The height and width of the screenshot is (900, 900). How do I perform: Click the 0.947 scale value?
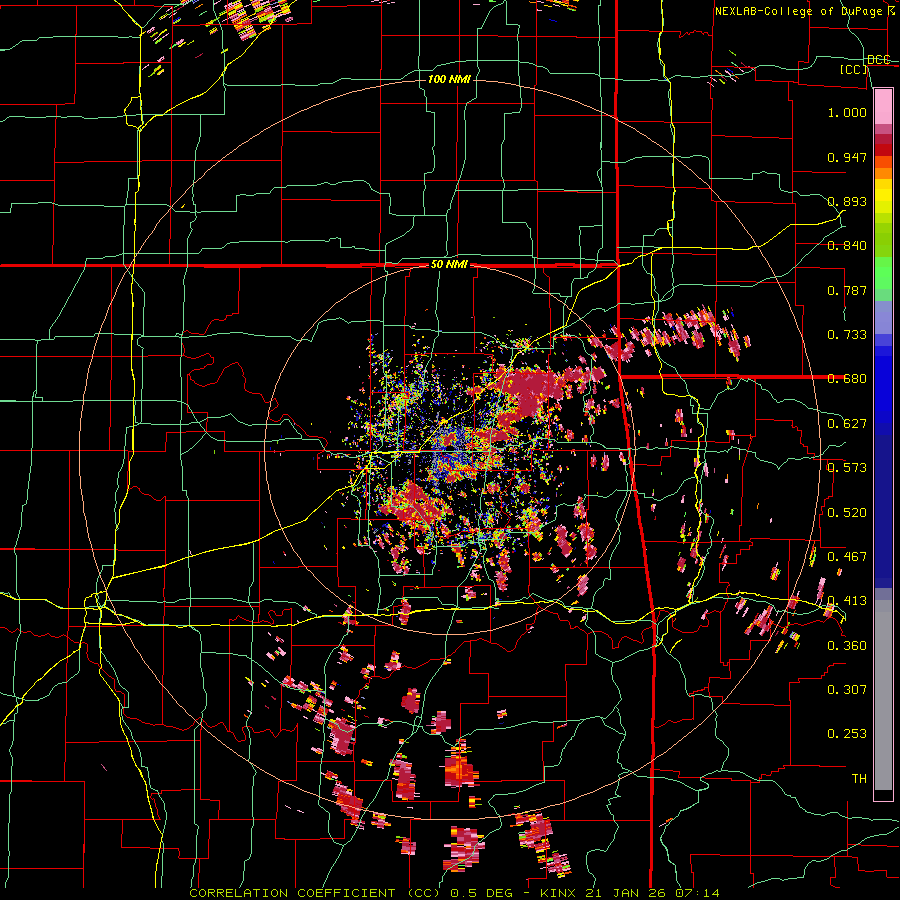point(847,157)
